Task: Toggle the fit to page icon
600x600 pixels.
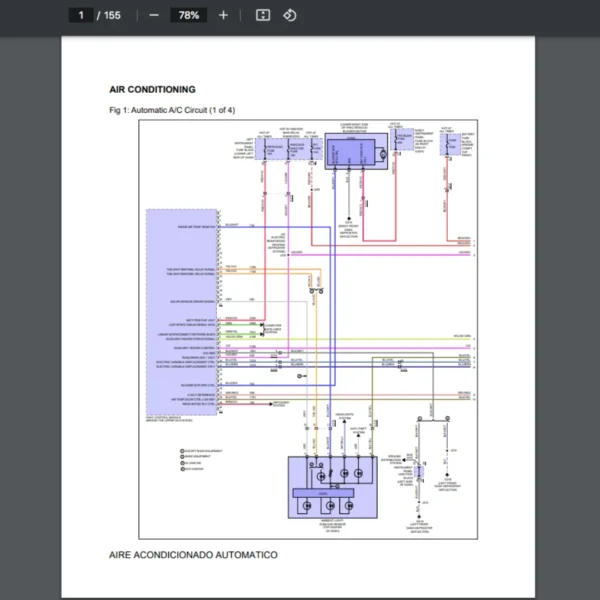Action: tap(262, 15)
